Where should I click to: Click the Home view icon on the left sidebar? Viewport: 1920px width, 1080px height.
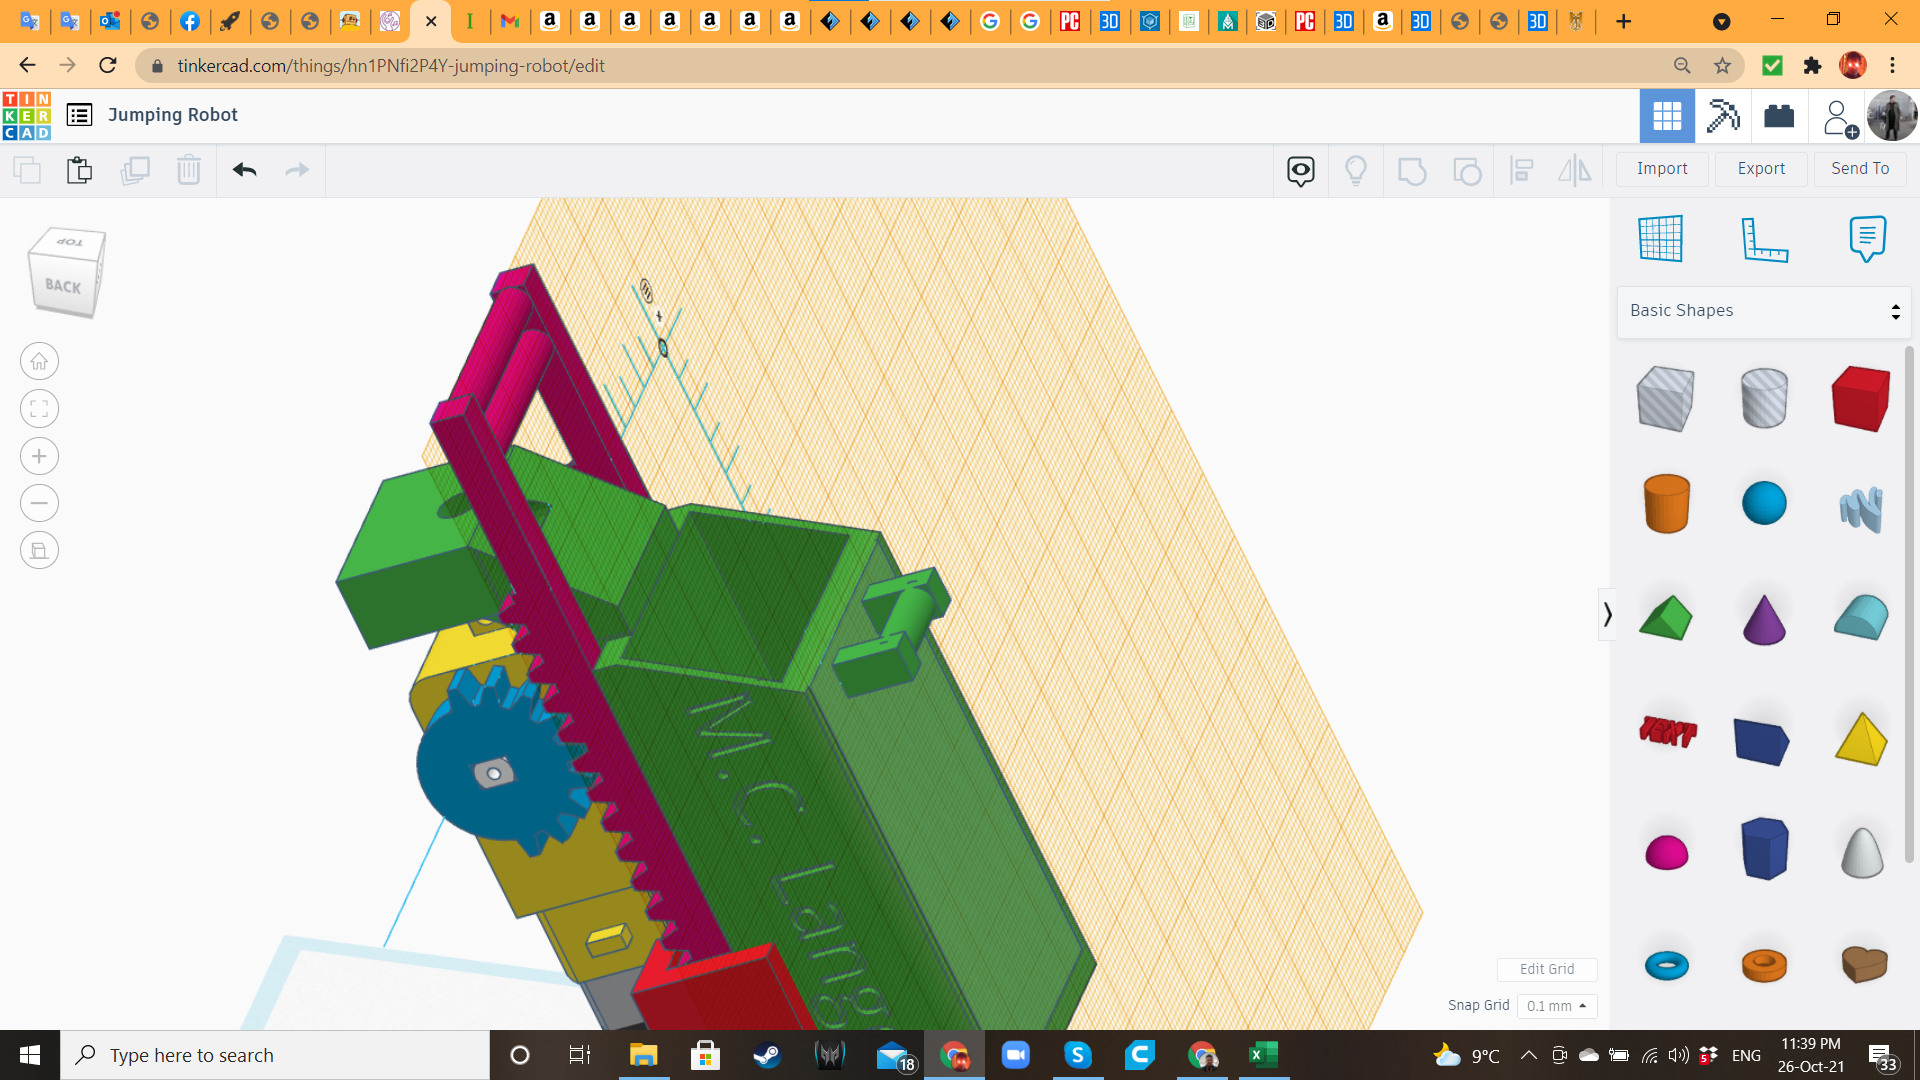[39, 361]
